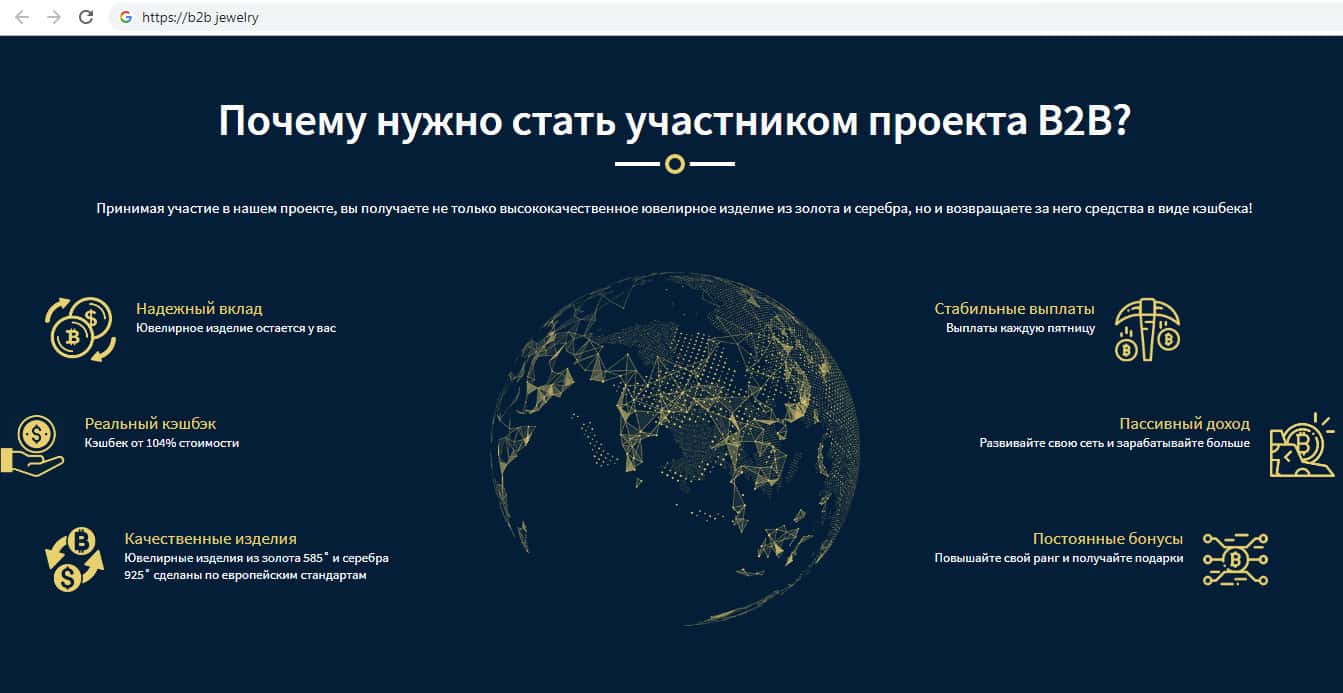This screenshot has height=693, width=1343.
Task: Click the bitcoin and dollar swap arrows icon
Action: coord(75,560)
